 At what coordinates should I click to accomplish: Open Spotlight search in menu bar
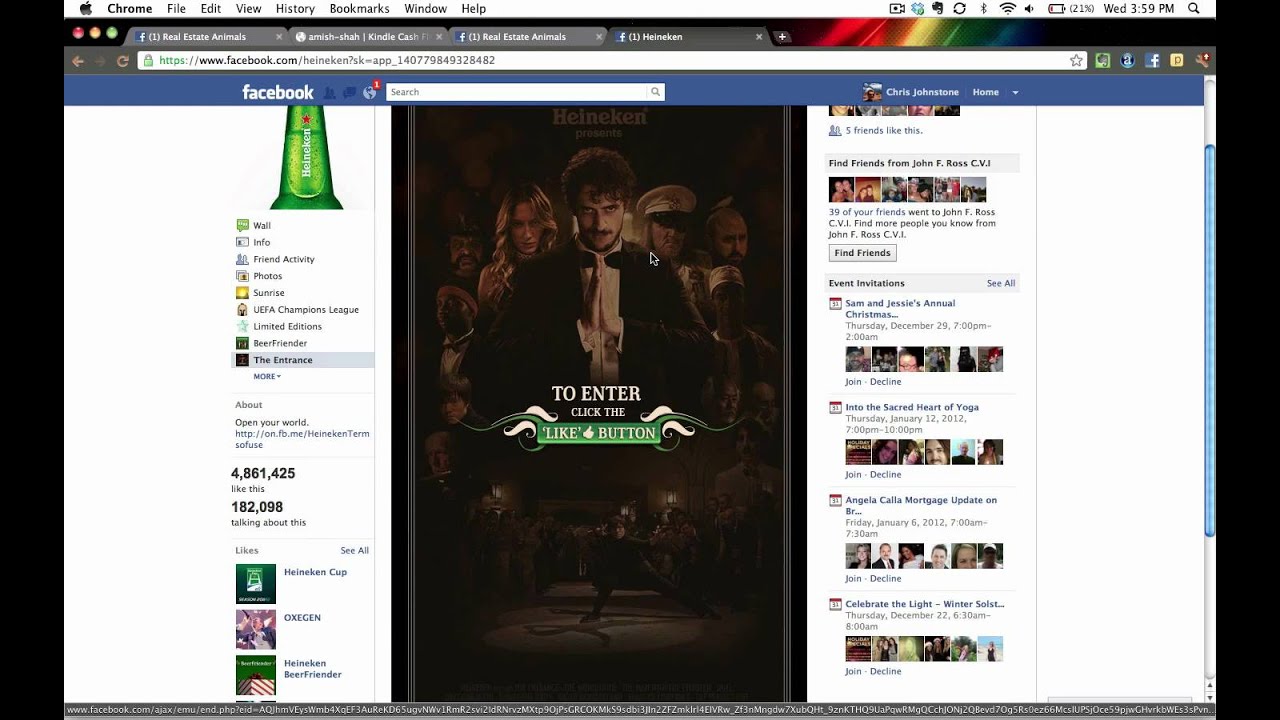[1194, 9]
